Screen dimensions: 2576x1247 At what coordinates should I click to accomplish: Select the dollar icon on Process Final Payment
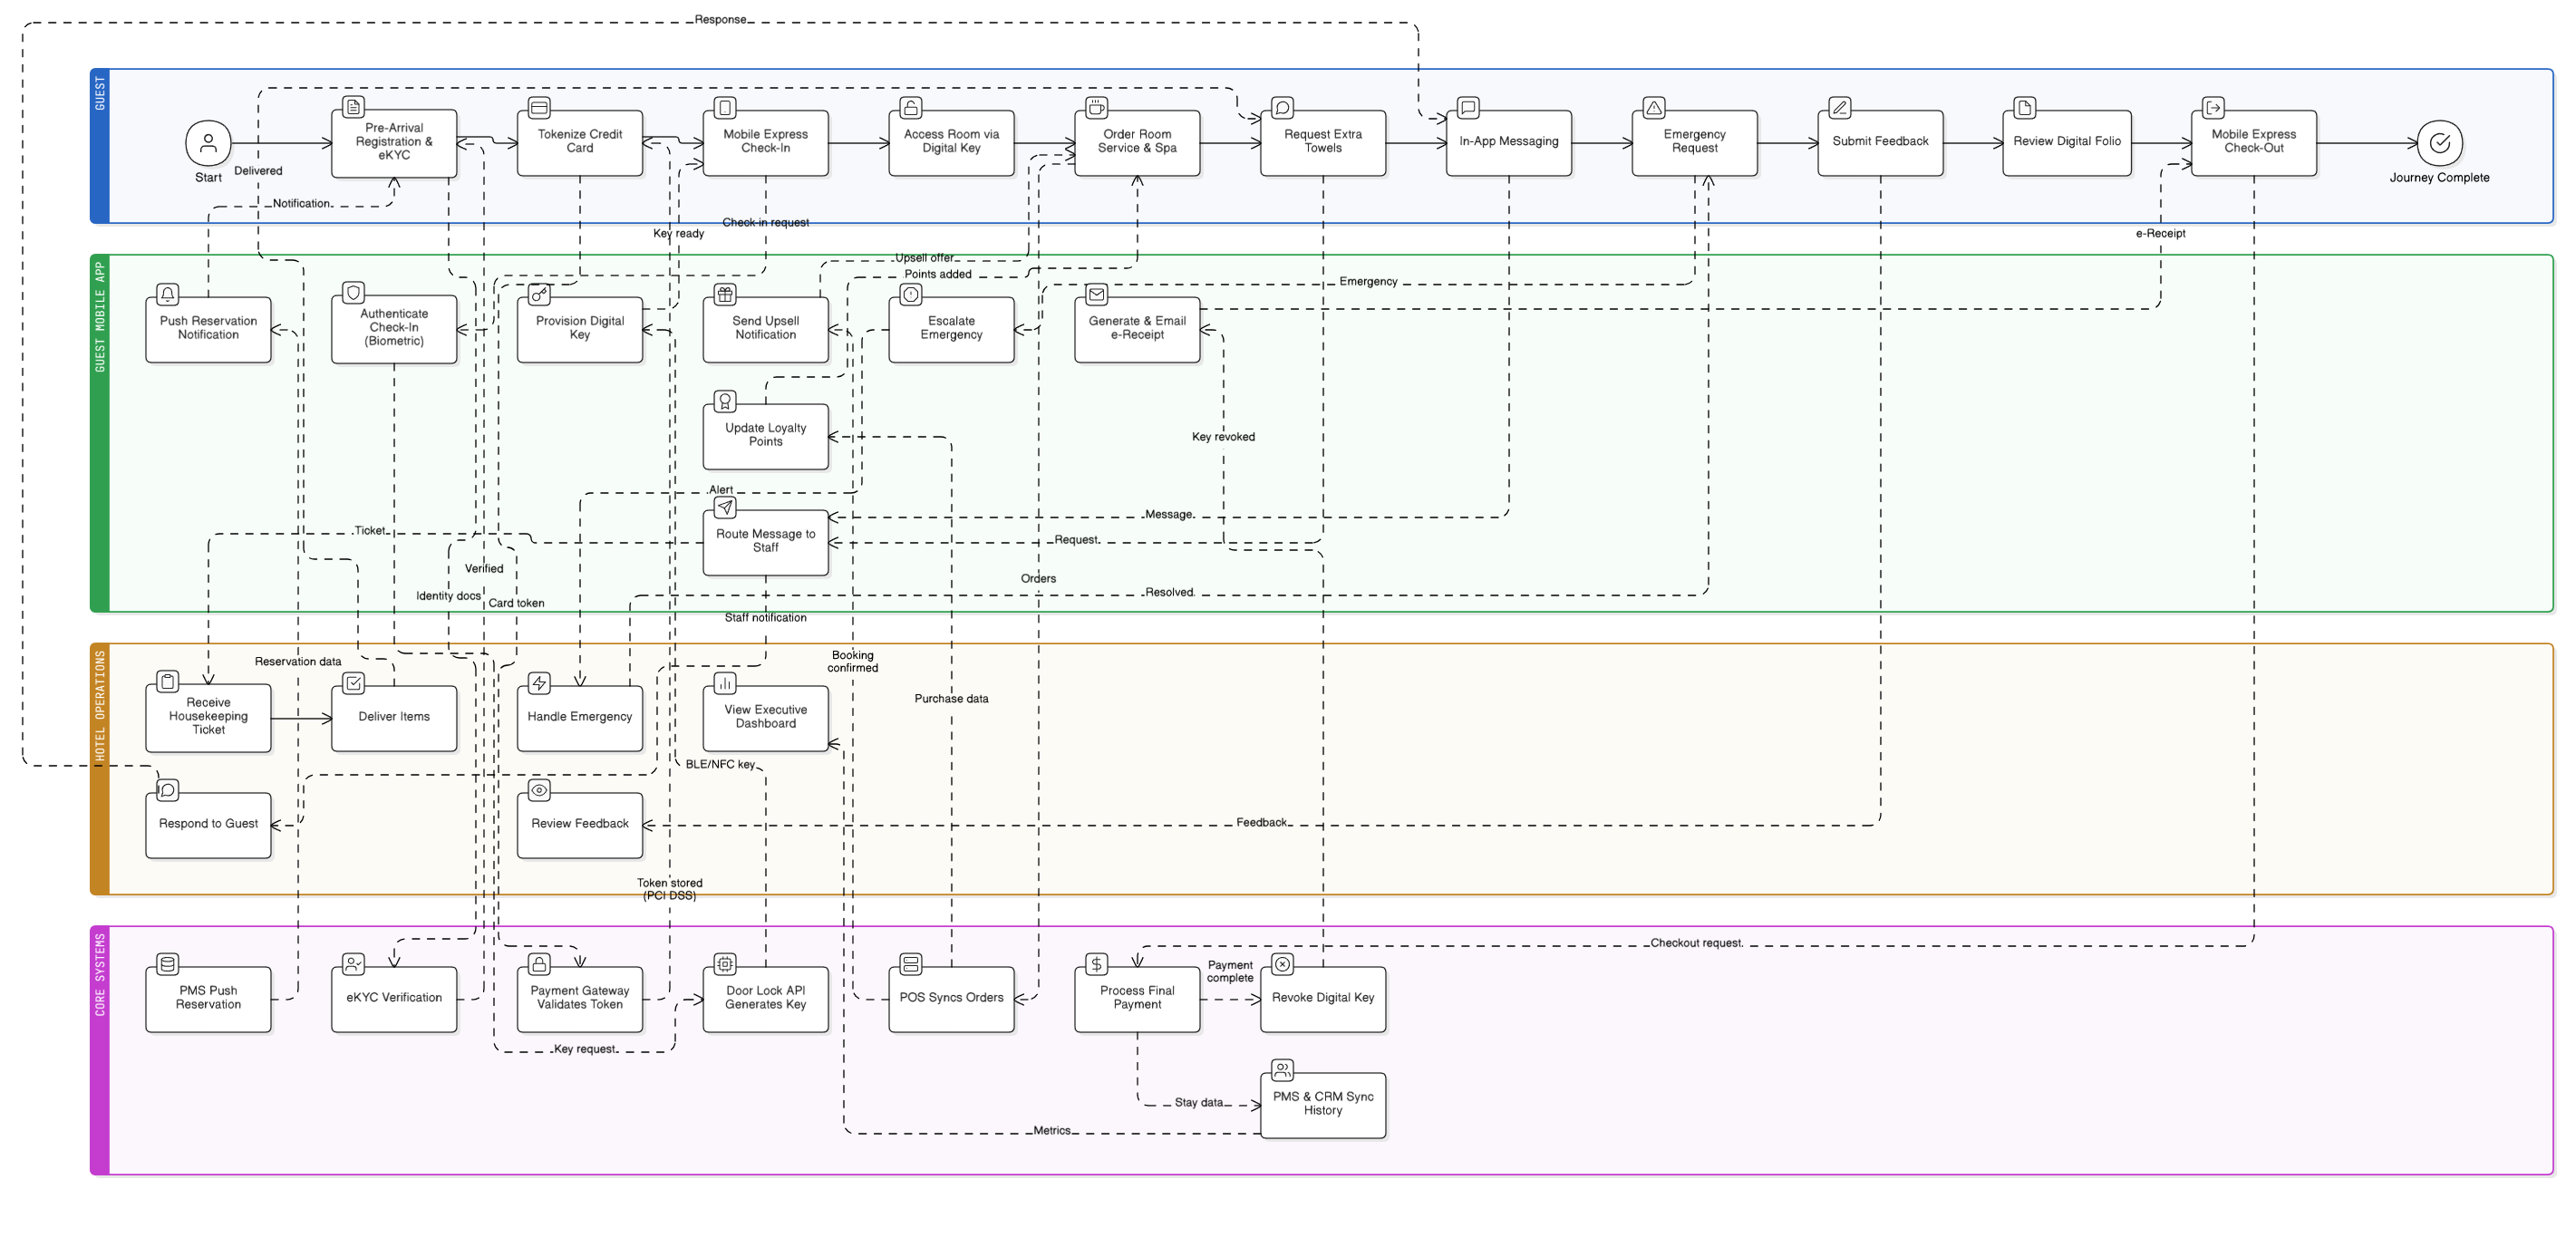[1097, 964]
